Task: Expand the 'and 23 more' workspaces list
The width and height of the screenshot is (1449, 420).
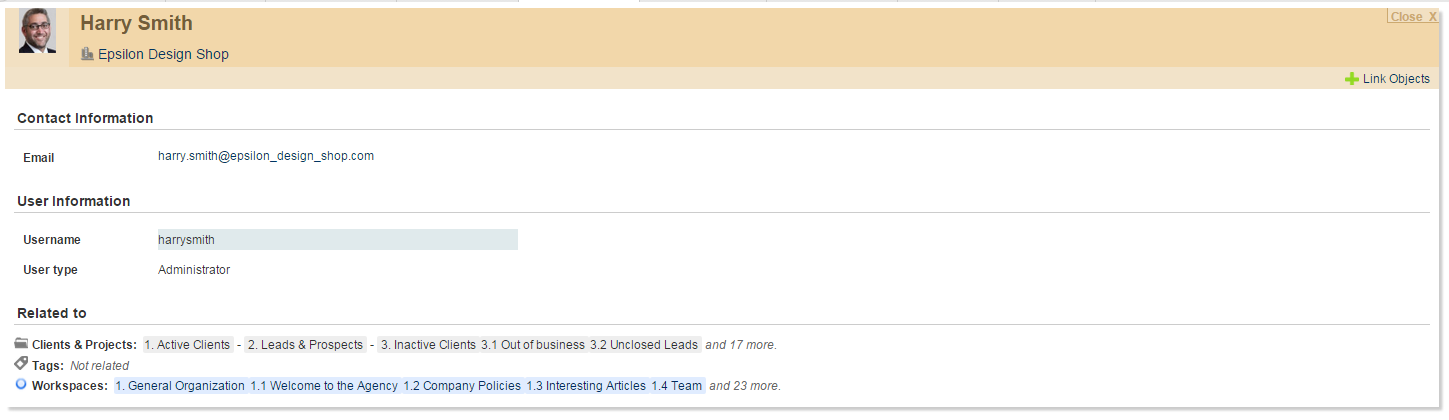Action: 745,386
